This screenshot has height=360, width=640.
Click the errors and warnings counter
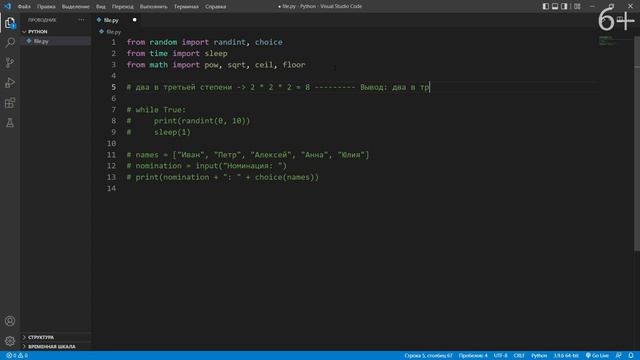coord(17,356)
